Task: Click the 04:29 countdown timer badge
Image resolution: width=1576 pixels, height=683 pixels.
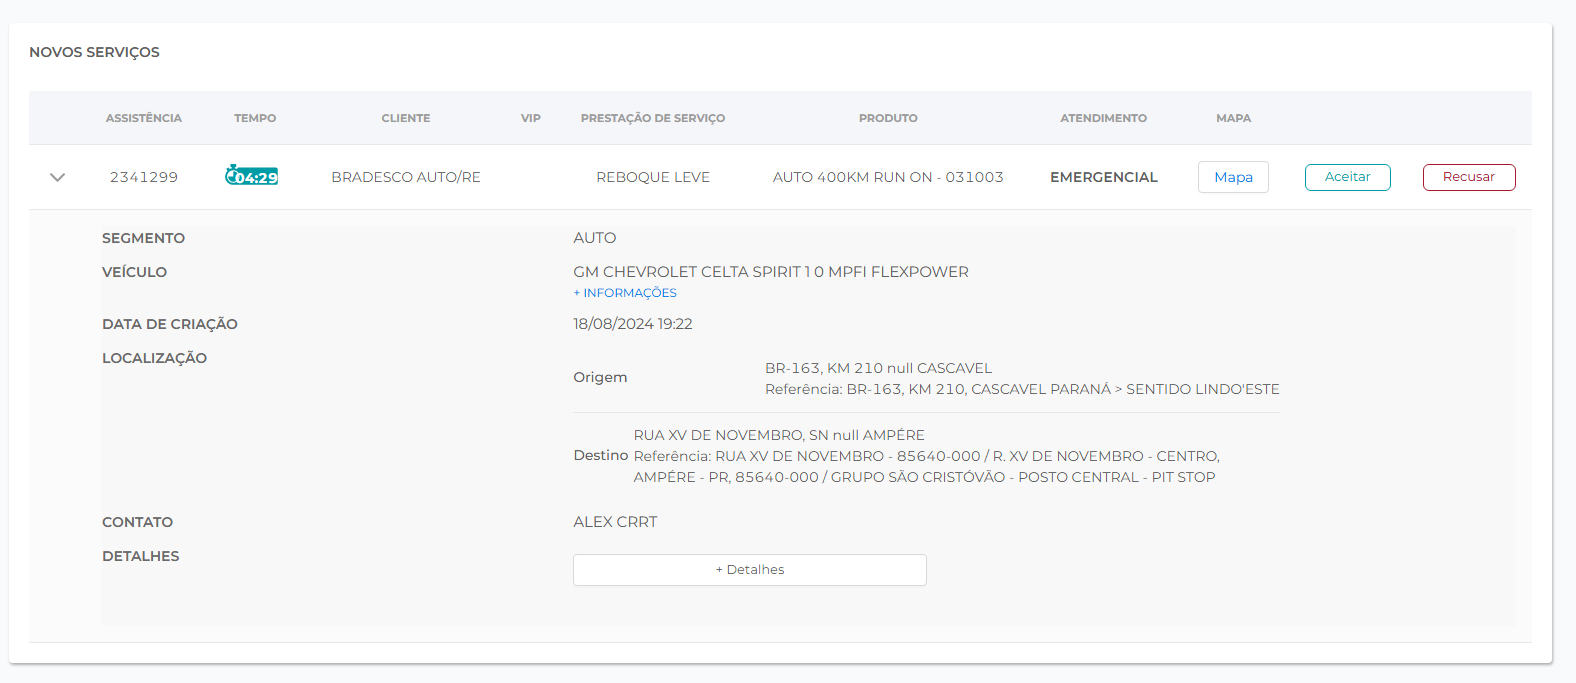Action: (252, 176)
